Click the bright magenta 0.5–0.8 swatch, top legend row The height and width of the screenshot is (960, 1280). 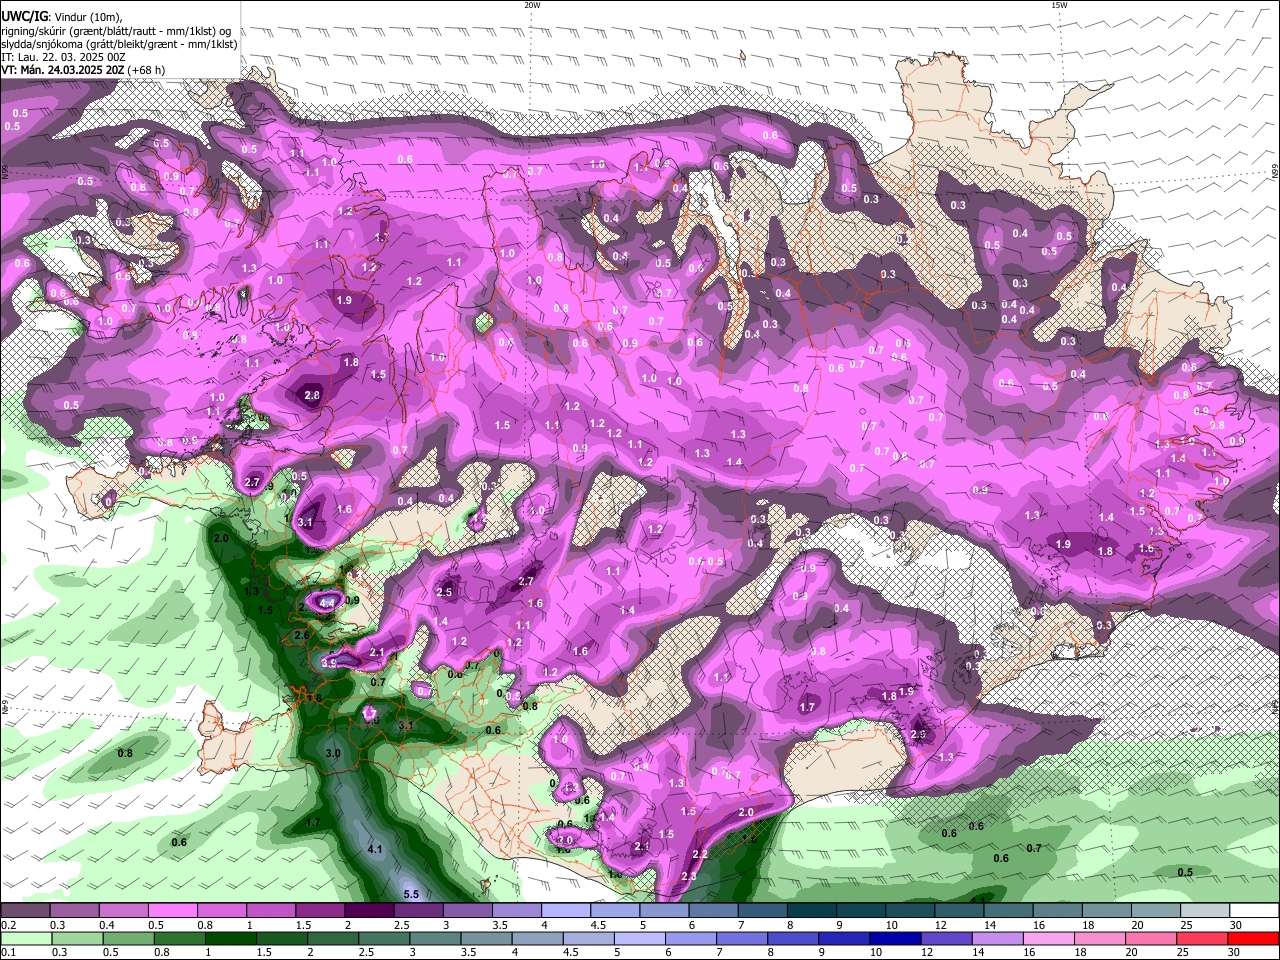(172, 911)
